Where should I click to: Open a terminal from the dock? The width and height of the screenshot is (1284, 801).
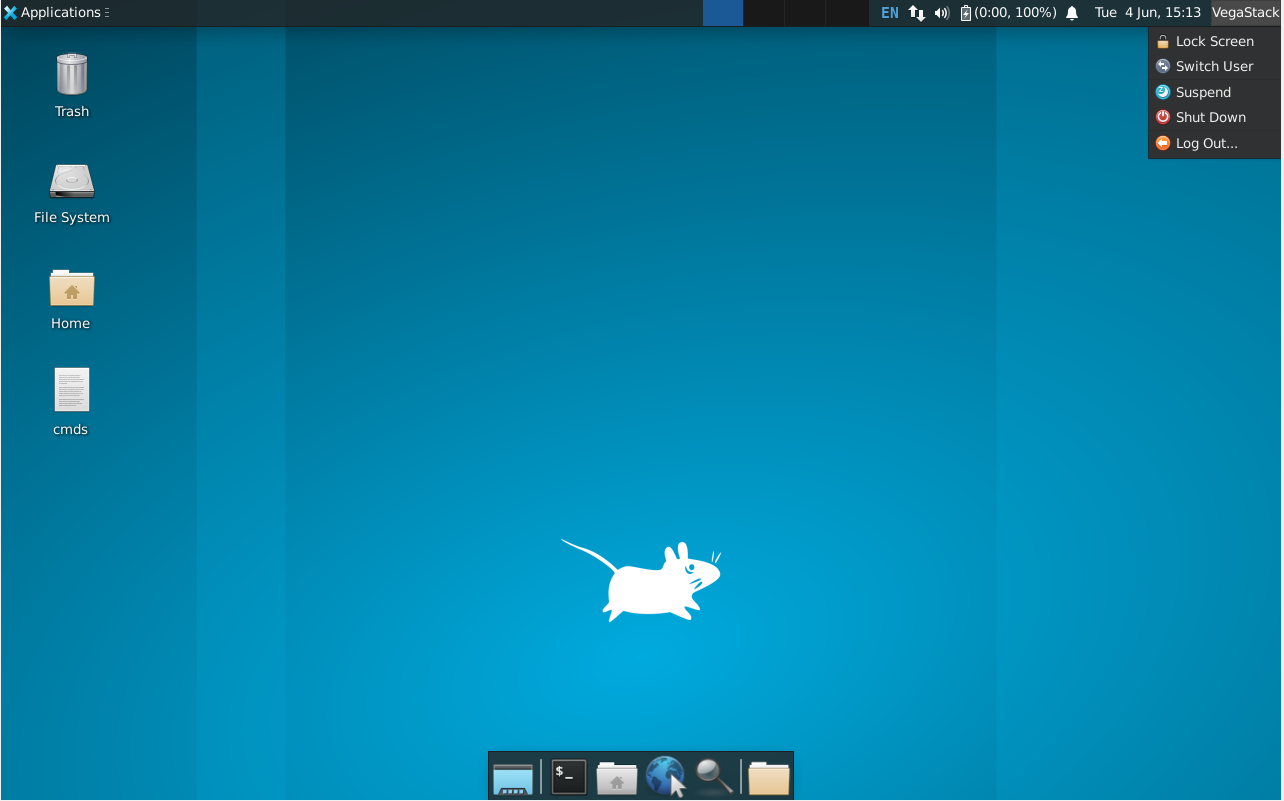pos(567,776)
